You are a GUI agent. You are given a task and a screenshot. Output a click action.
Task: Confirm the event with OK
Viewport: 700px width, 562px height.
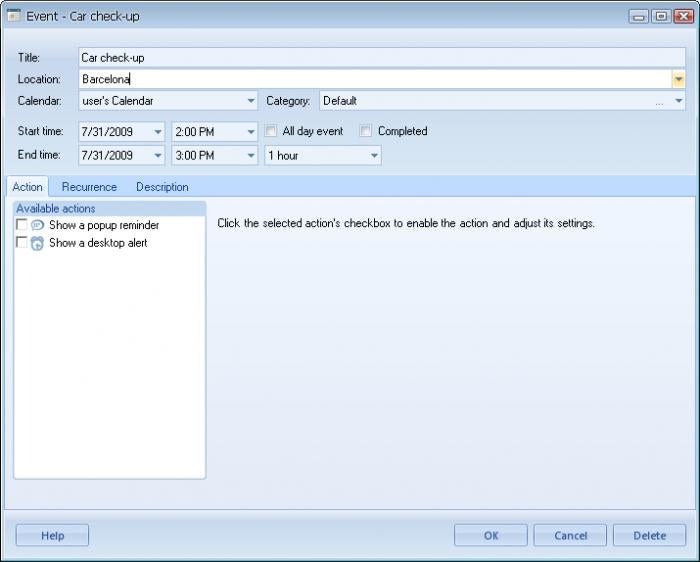[x=491, y=535]
